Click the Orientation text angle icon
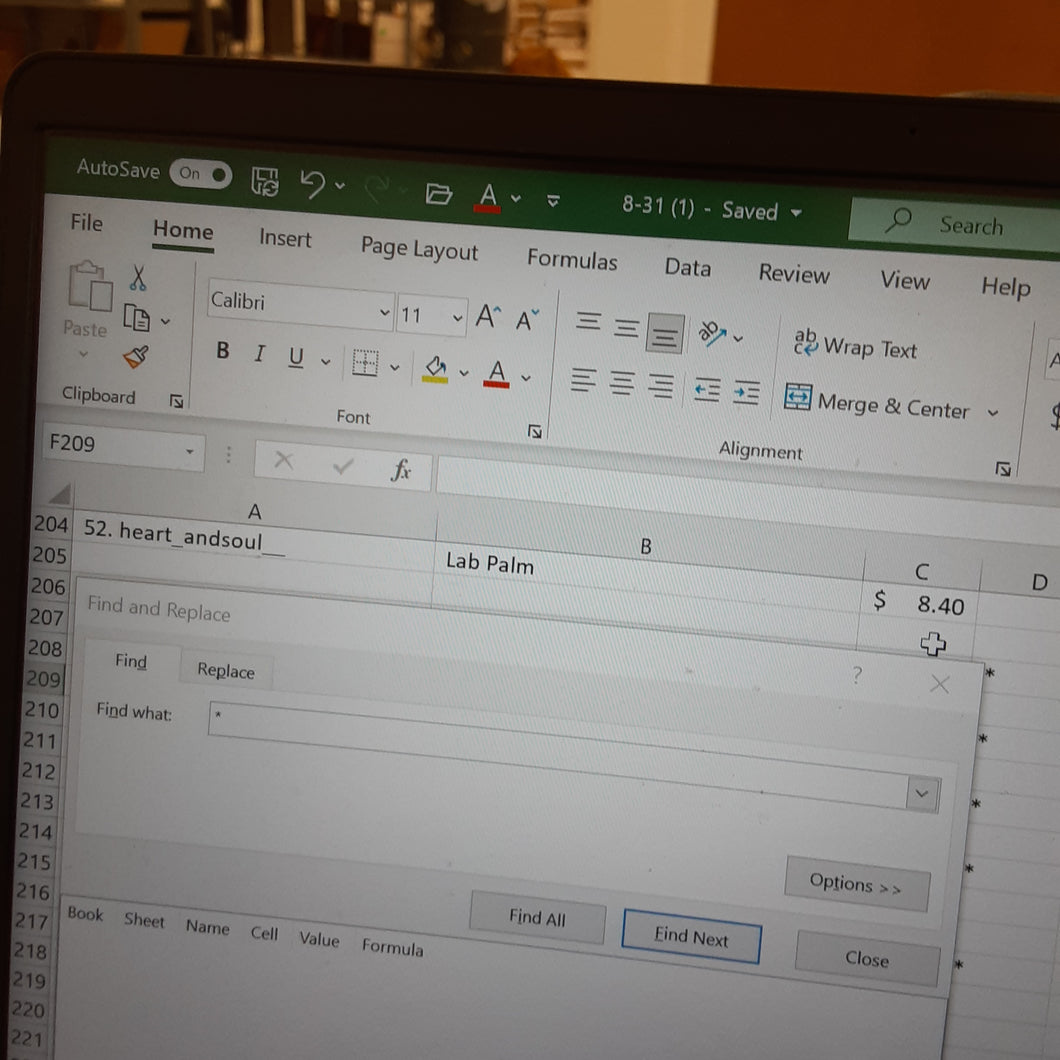The image size is (1060, 1060). coord(712,333)
